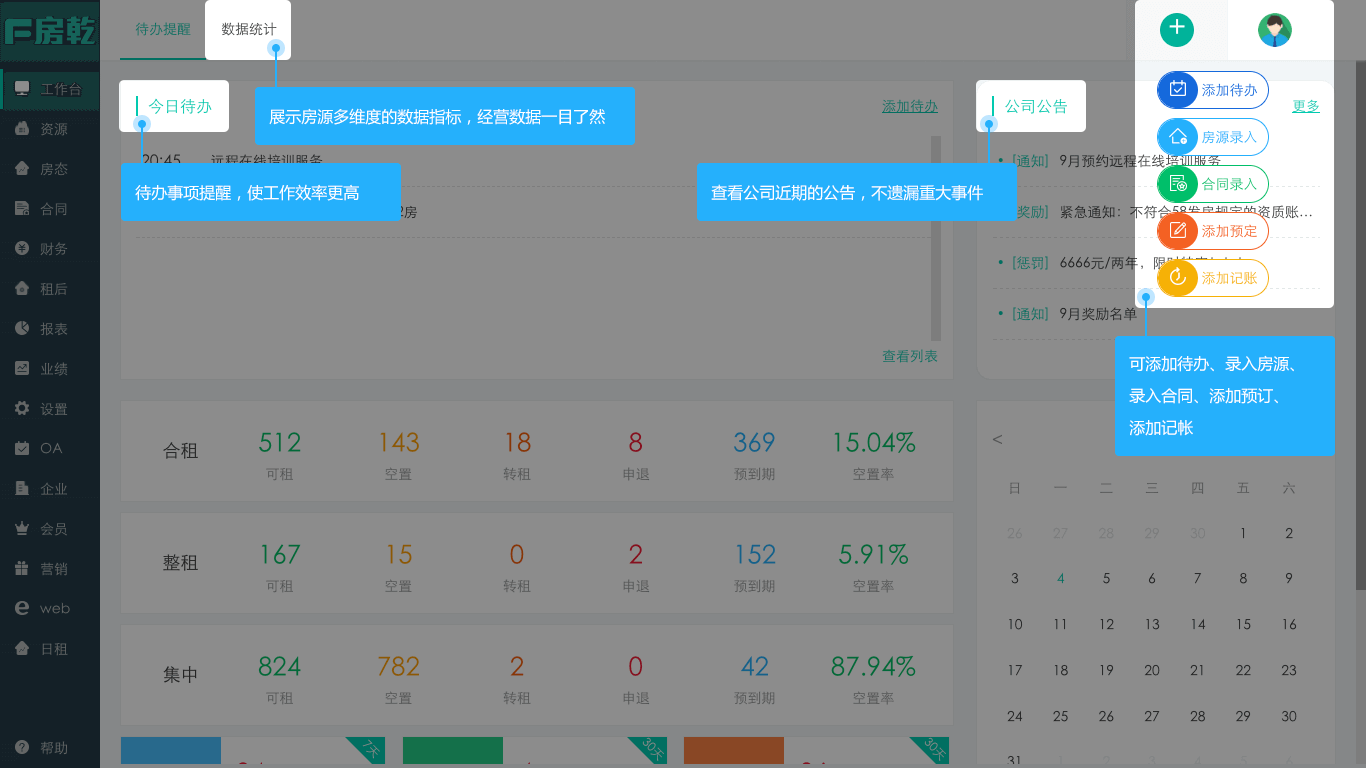The width and height of the screenshot is (1366, 768).
Task: Click the green plus quick-add icon
Action: (x=1177, y=29)
